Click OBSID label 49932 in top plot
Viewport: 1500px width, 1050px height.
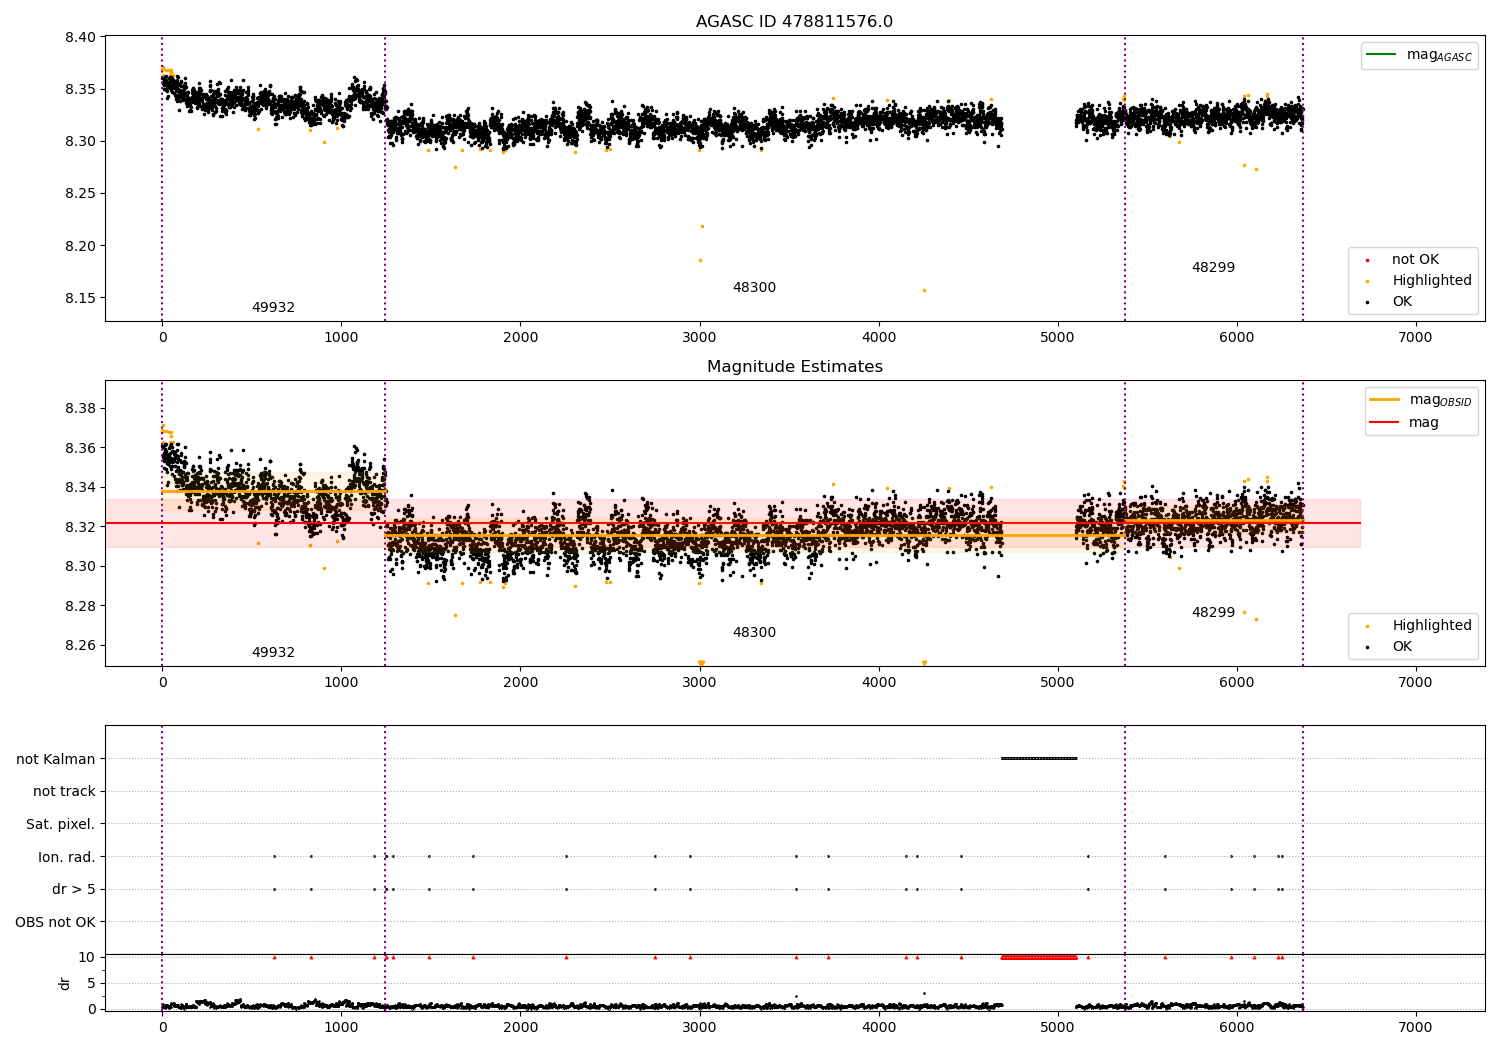click(273, 307)
